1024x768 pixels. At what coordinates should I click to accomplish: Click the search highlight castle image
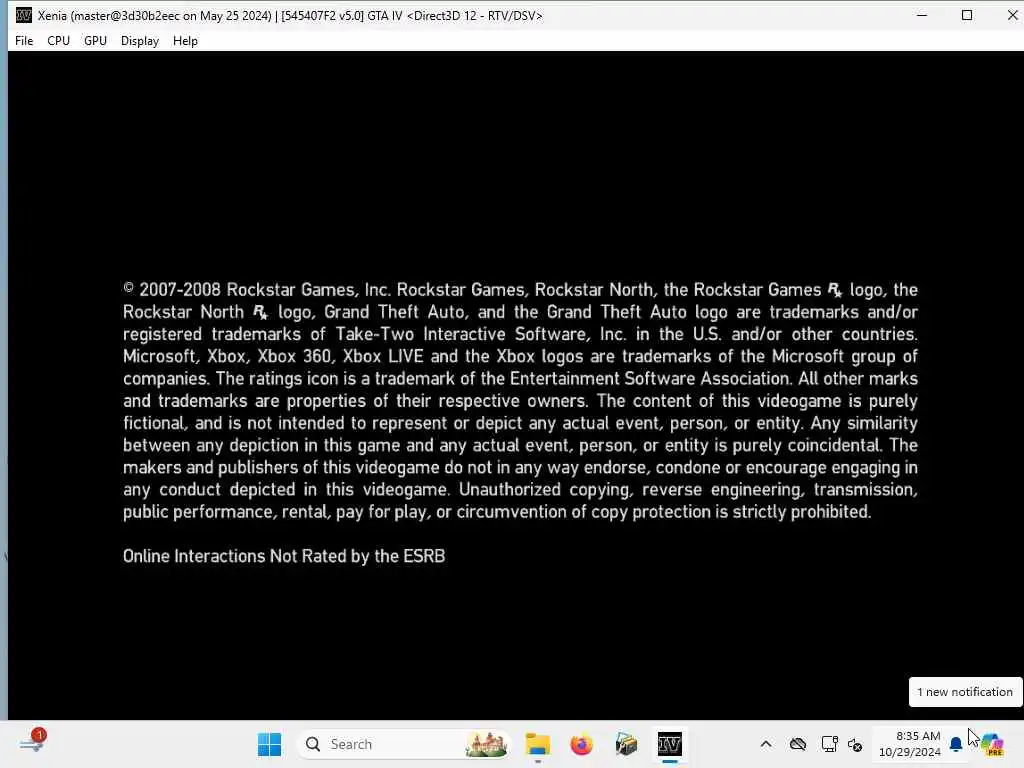(x=486, y=744)
